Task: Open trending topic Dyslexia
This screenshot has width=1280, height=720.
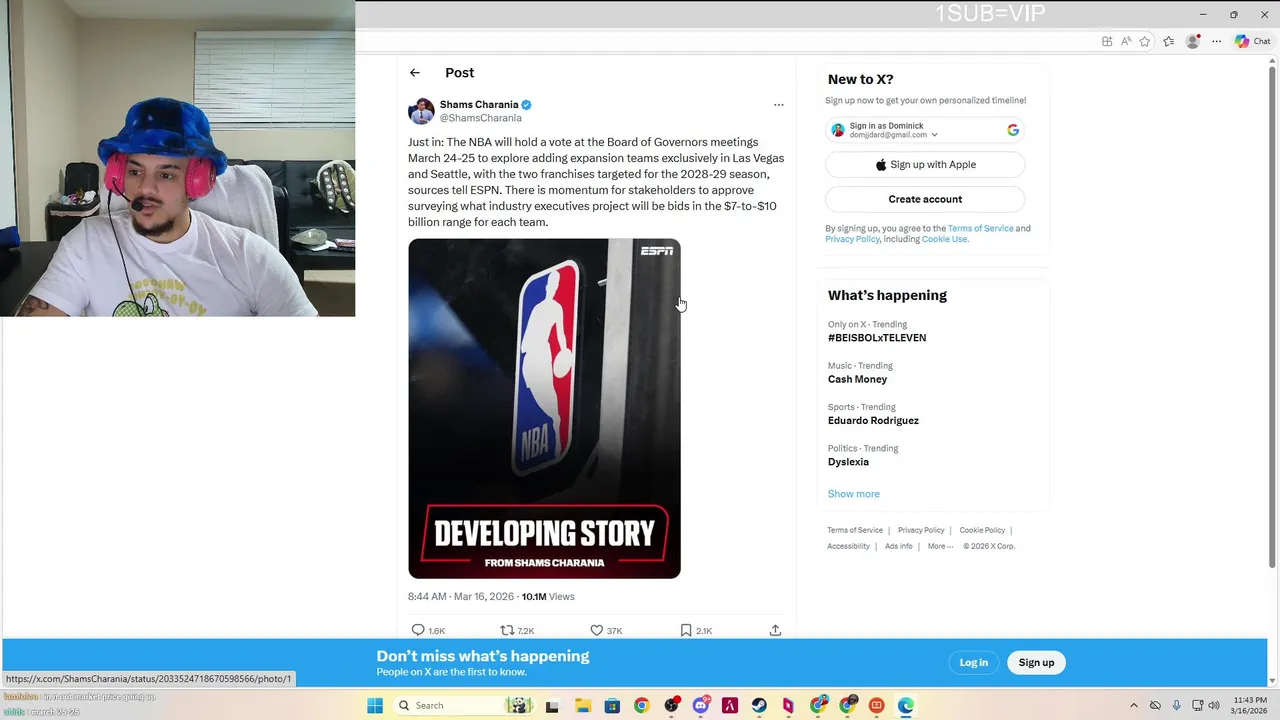Action: point(848,462)
